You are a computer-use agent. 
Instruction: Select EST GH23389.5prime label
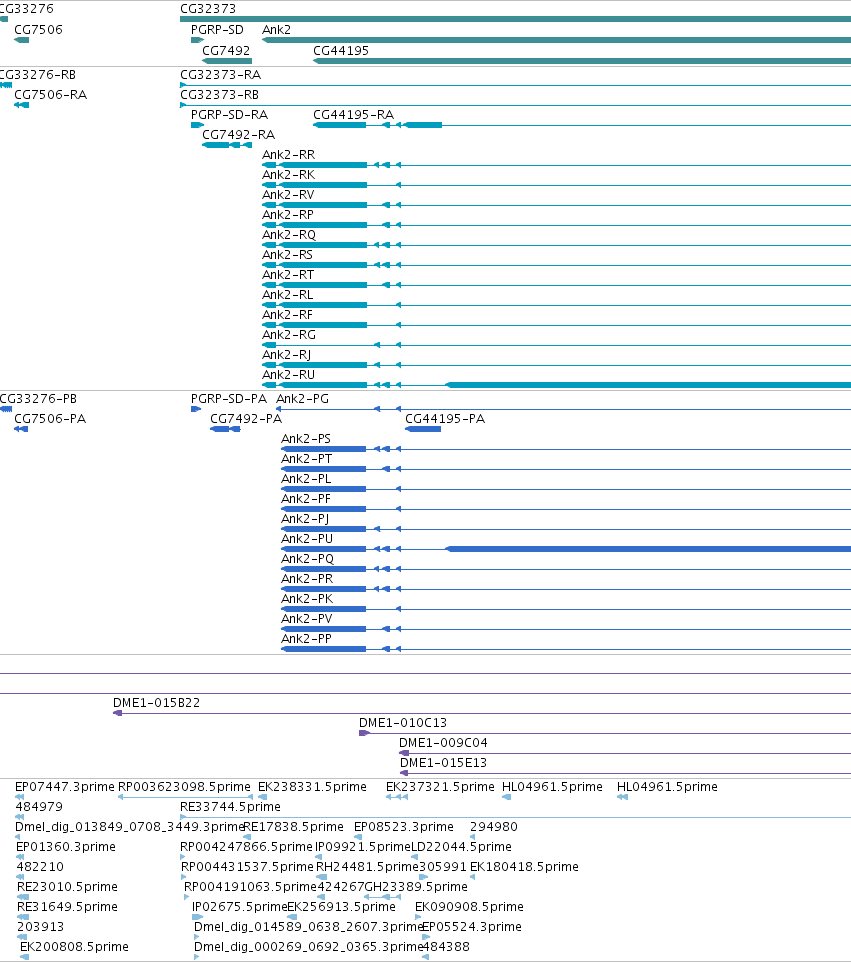click(x=416, y=887)
